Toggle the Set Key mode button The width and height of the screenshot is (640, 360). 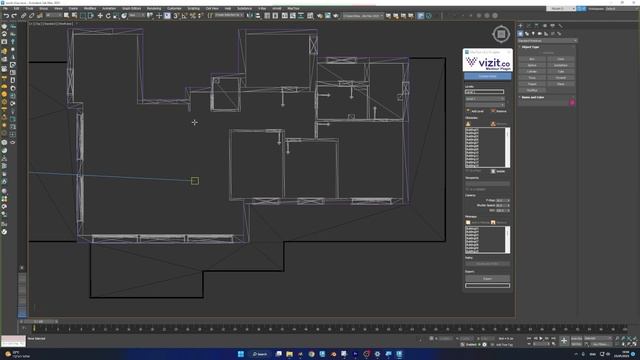576,344
